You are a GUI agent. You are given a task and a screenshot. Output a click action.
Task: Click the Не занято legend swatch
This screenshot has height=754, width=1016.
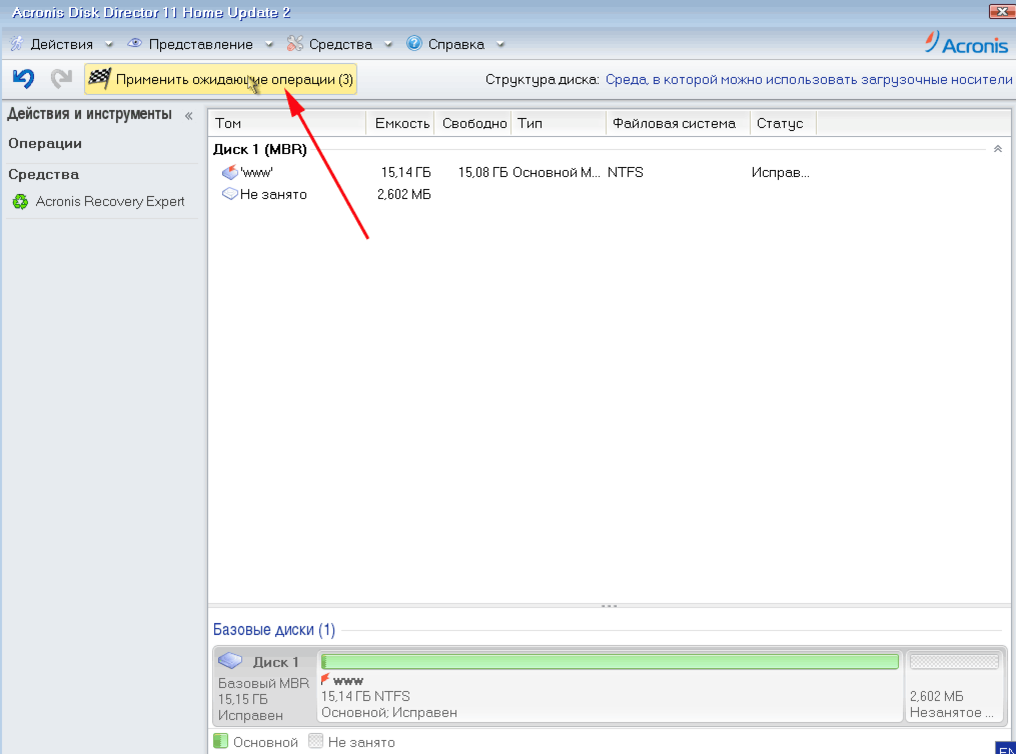[x=316, y=741]
